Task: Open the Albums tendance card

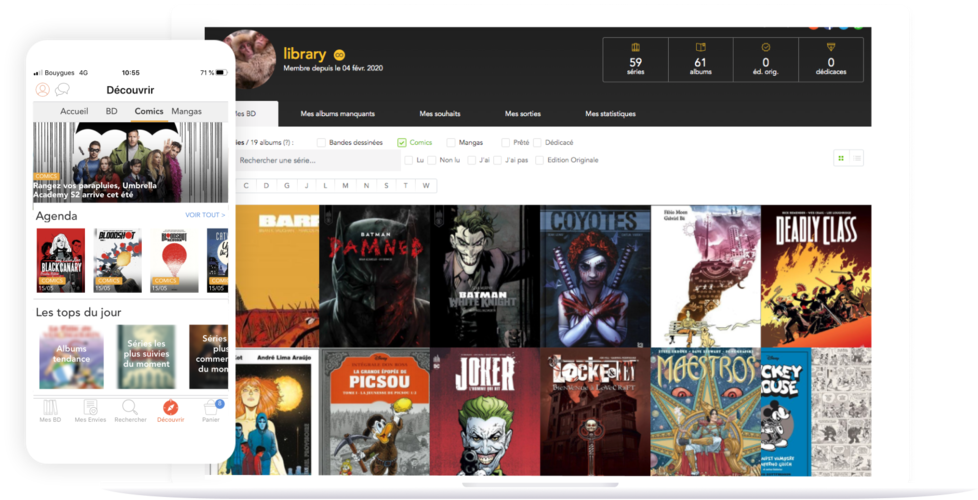Action: tap(71, 356)
